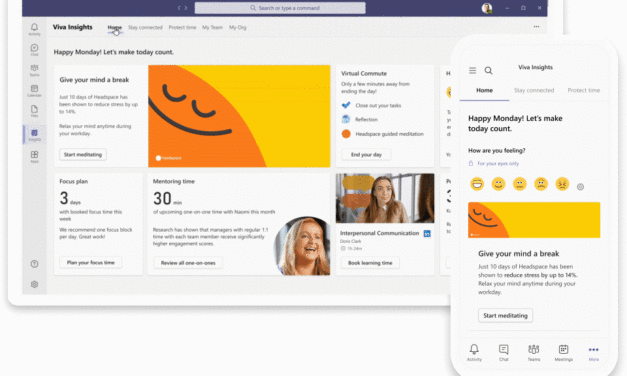Tap More in mobile bottom bar
This screenshot has width=627, height=376.
tap(593, 353)
